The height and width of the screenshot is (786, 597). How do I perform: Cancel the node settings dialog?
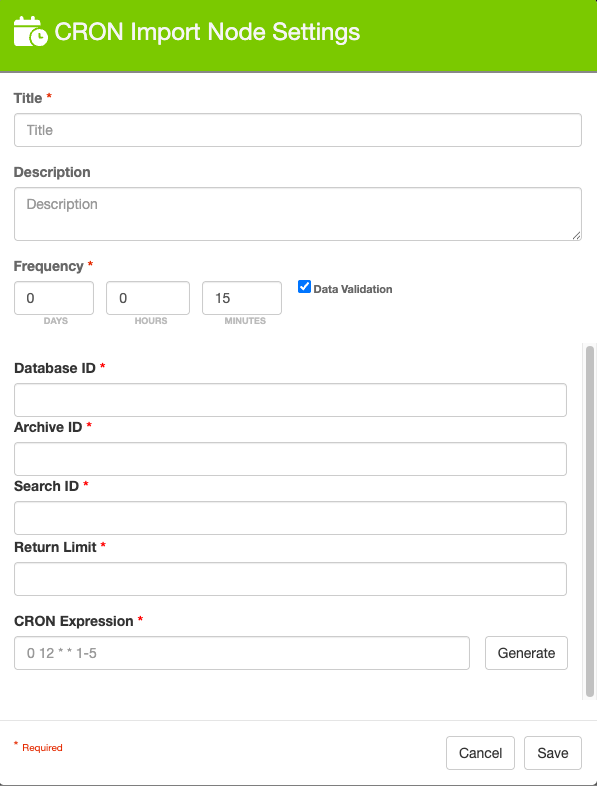tap(480, 753)
